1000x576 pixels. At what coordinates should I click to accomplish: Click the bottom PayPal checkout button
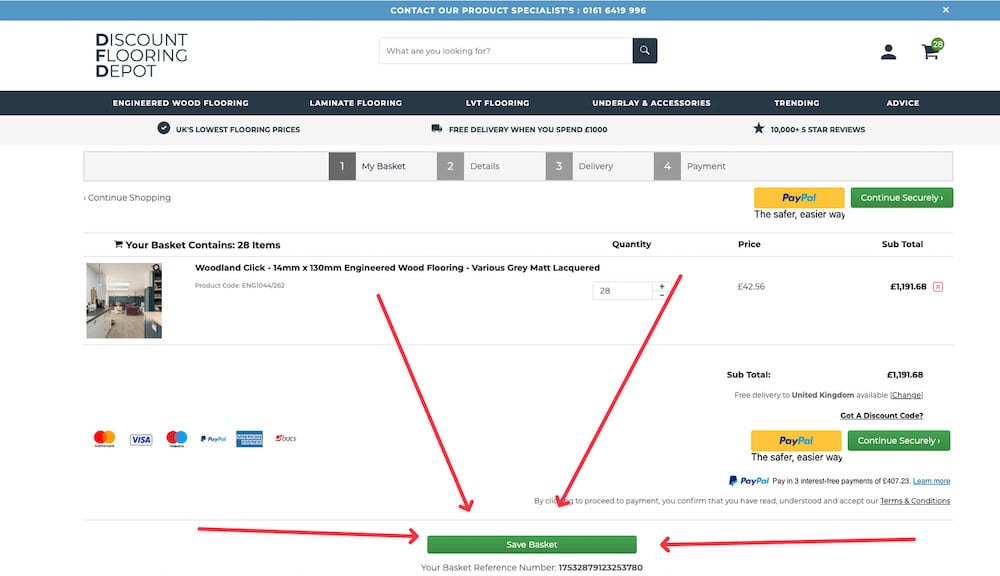point(796,441)
